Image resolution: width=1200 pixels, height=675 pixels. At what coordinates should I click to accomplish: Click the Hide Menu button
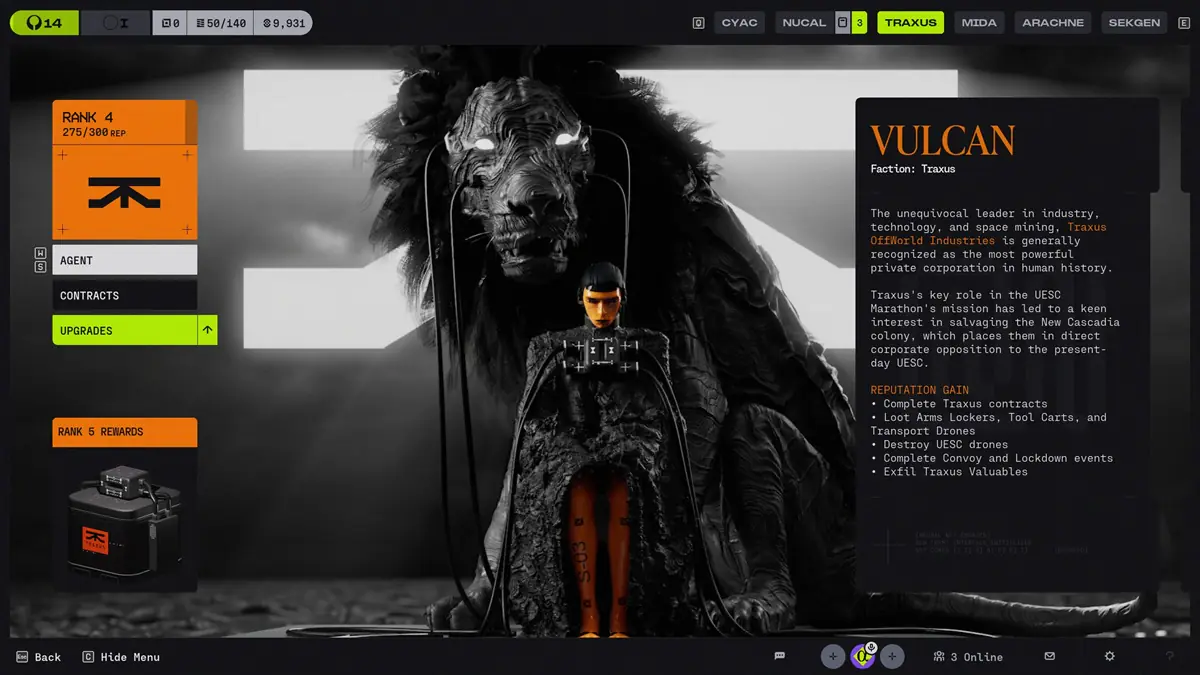[x=121, y=657]
